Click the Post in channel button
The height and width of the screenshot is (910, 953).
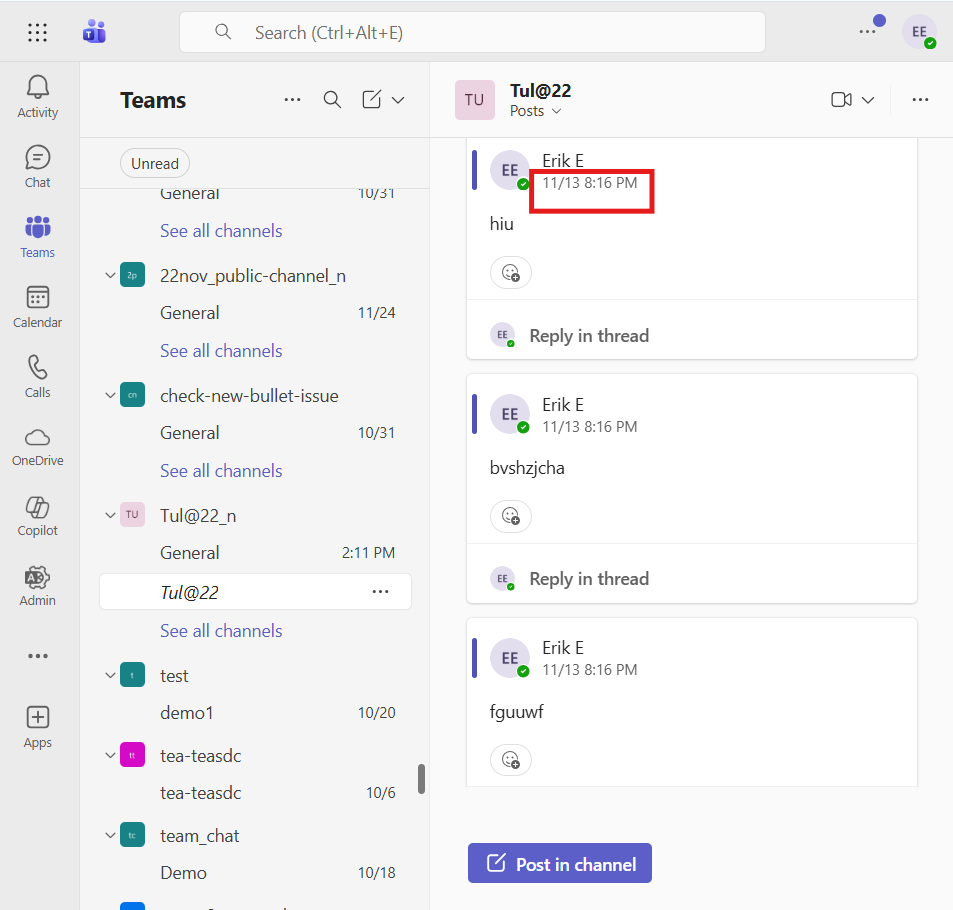tap(559, 862)
